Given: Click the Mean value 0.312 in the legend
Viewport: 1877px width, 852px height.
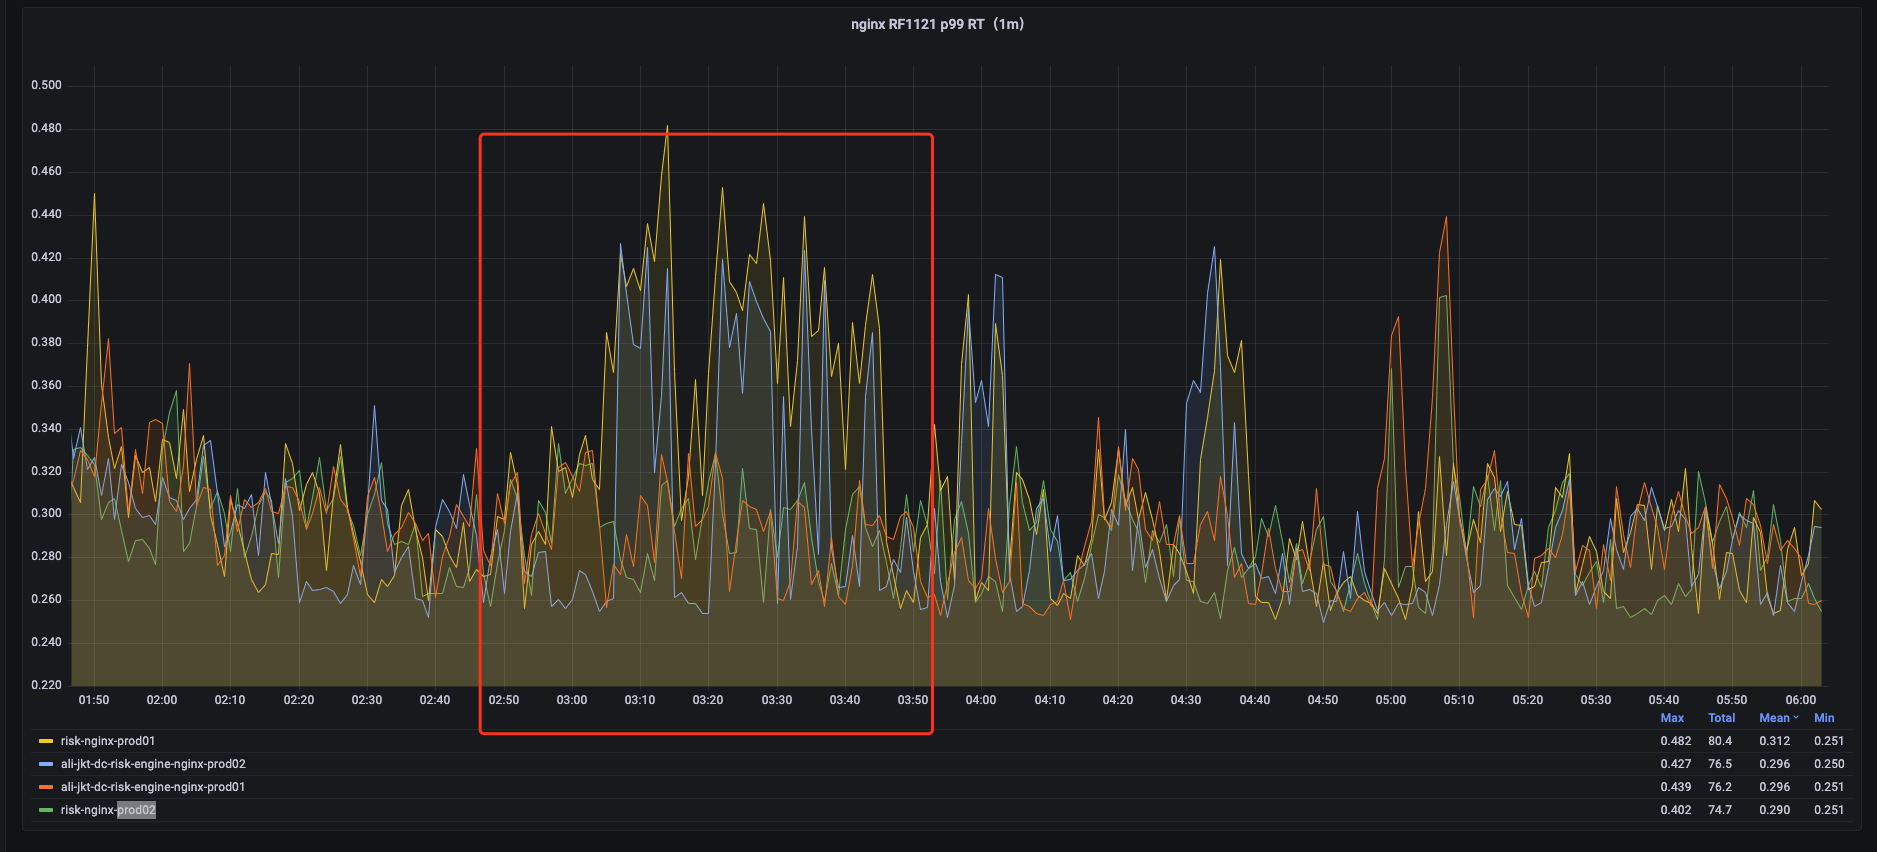Looking at the screenshot, I should pos(1775,741).
